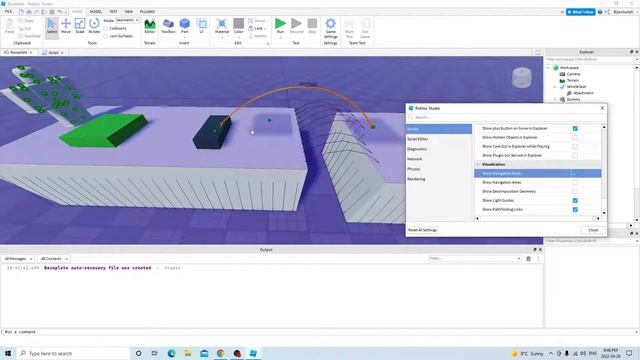This screenshot has width=640, height=360.
Task: Collapse the Workspace node in Explorer
Action: pyautogui.click(x=549, y=68)
